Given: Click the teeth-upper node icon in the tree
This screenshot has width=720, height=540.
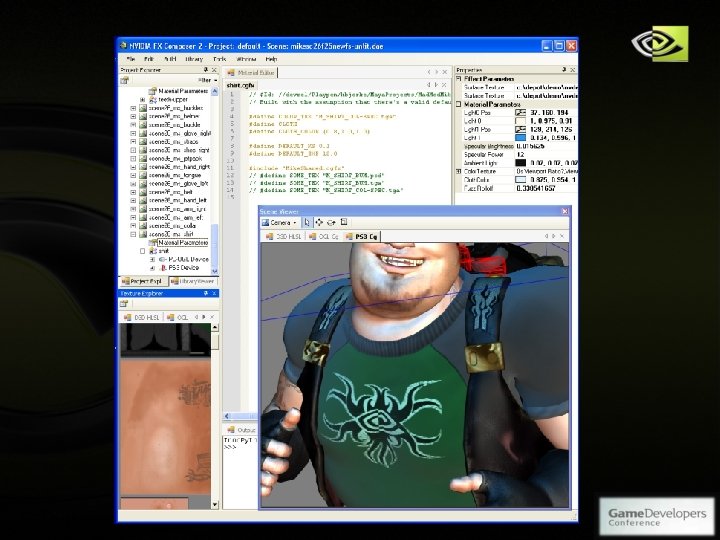Looking at the screenshot, I should pyautogui.click(x=153, y=100).
